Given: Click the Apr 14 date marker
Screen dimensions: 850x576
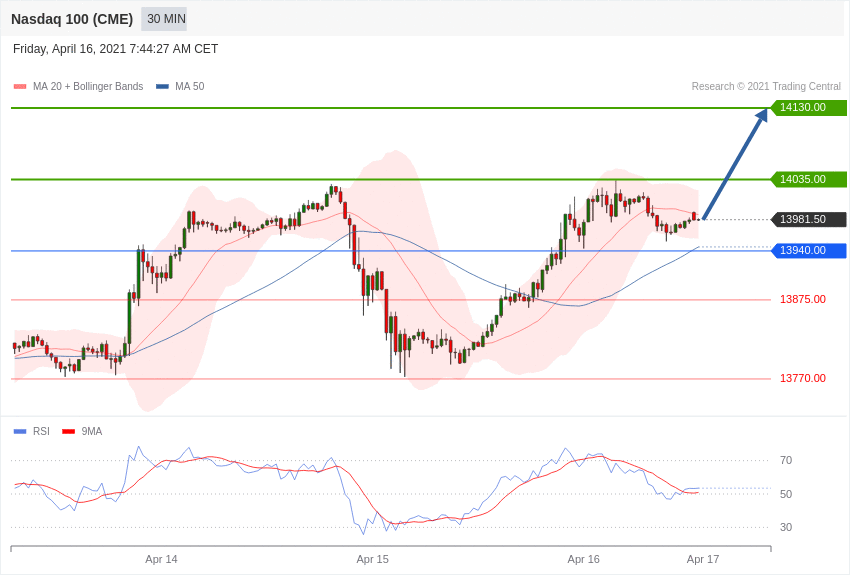Looking at the screenshot, I should click(161, 559).
